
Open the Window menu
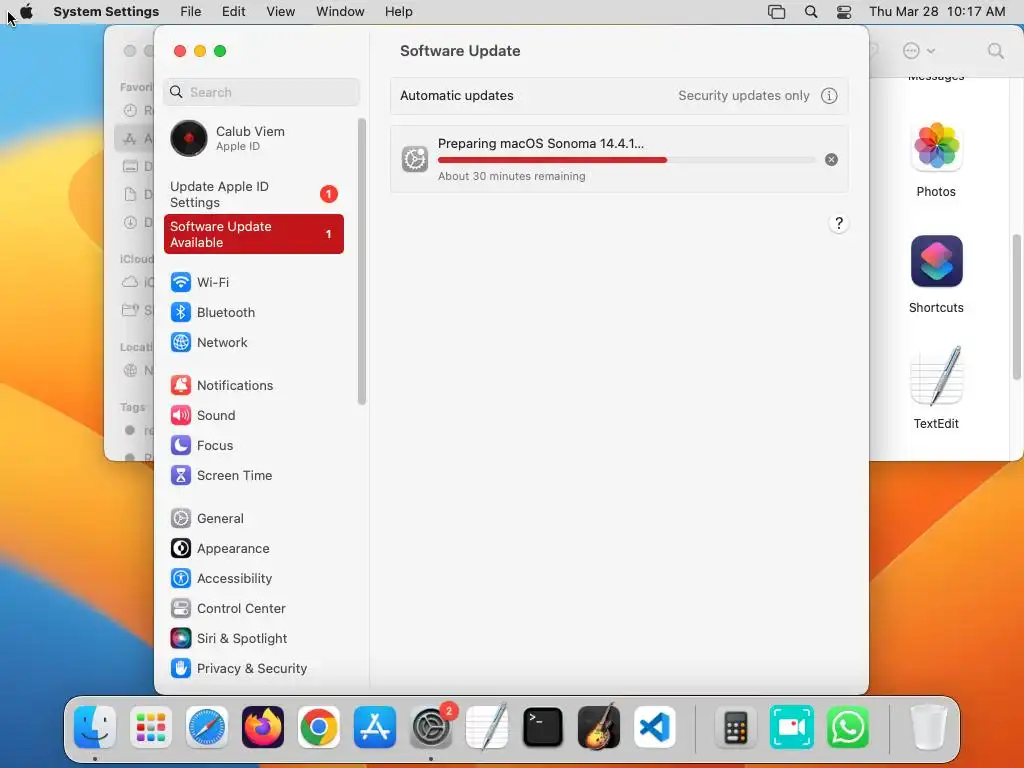tap(340, 11)
